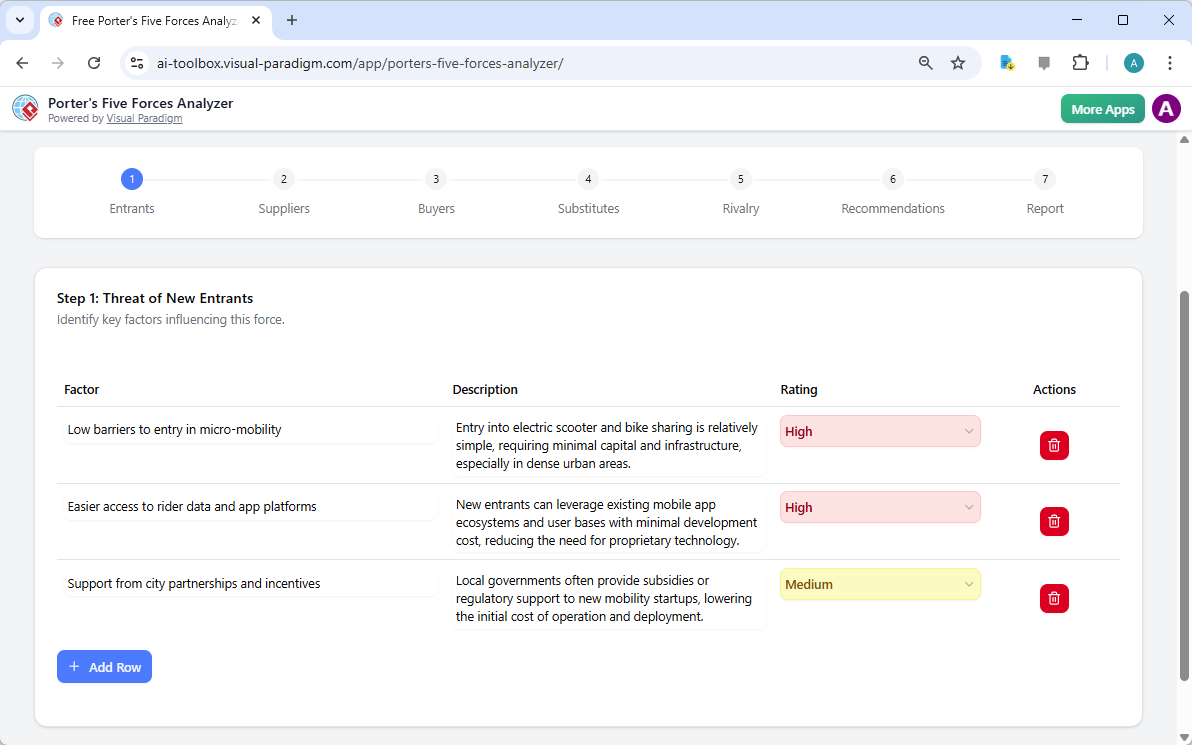Open the High rating dropdown for low barriers factor
Viewport: 1192px width, 745px height.
pos(879,431)
